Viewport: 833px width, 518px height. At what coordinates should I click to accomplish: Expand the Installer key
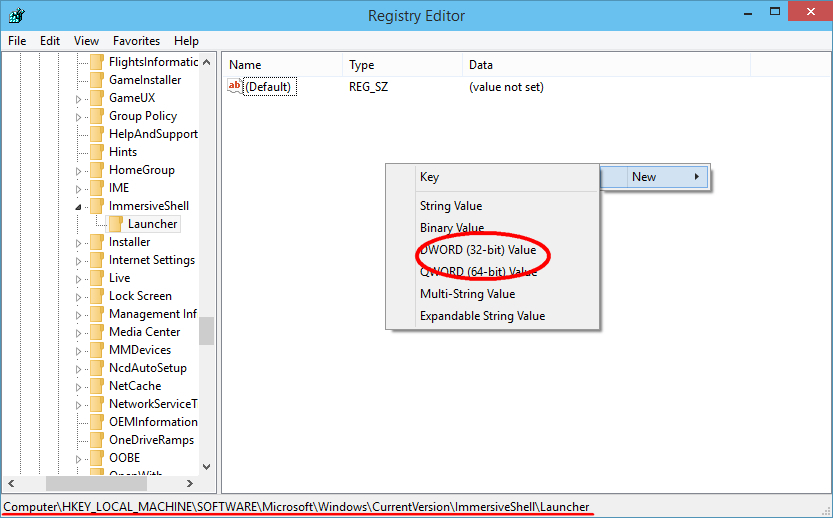tap(79, 243)
